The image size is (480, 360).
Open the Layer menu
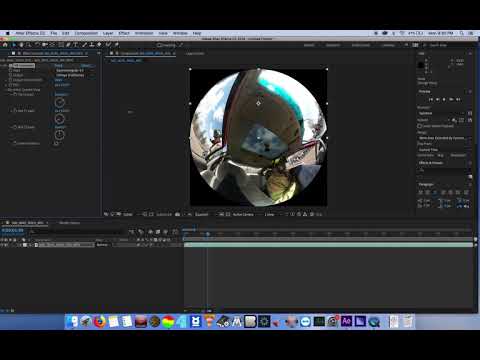point(108,33)
